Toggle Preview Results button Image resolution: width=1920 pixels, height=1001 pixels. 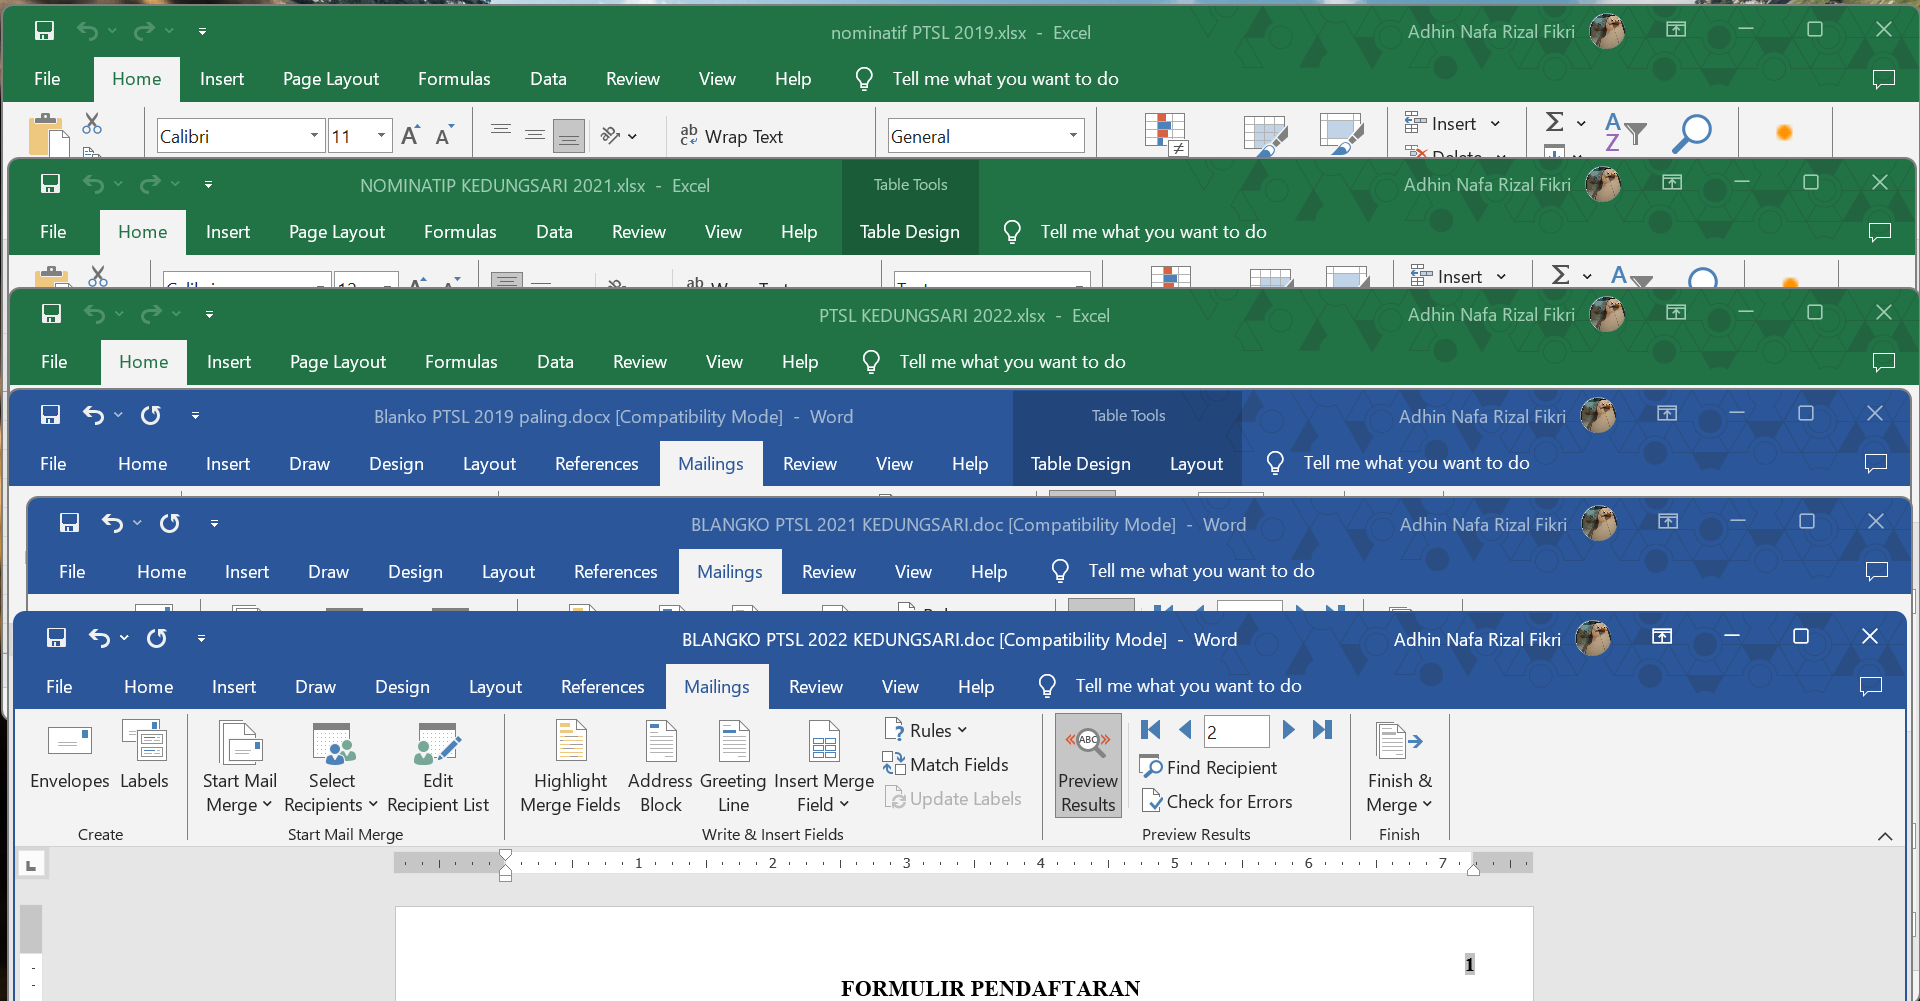coord(1088,766)
